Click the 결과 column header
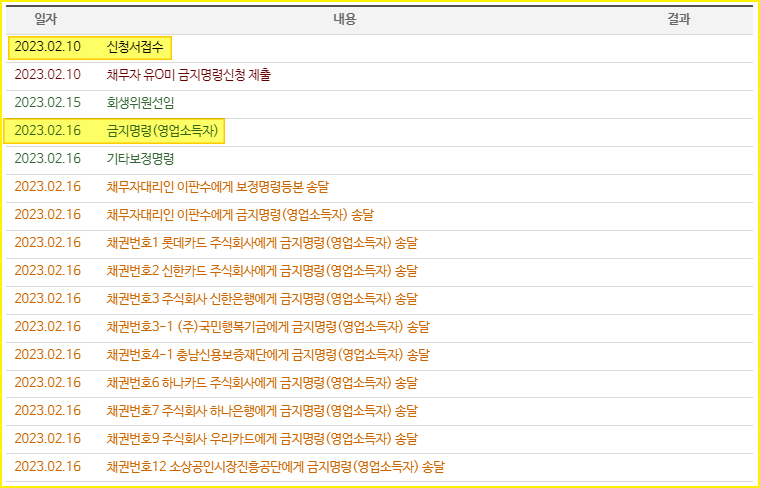Viewport: 760px width, 488px height. (x=679, y=19)
